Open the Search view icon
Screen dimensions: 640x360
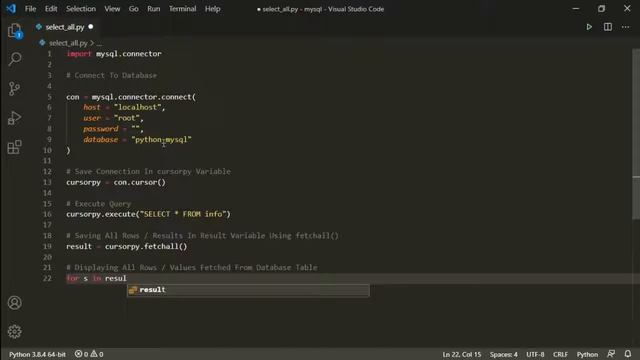pyautogui.click(x=15, y=59)
